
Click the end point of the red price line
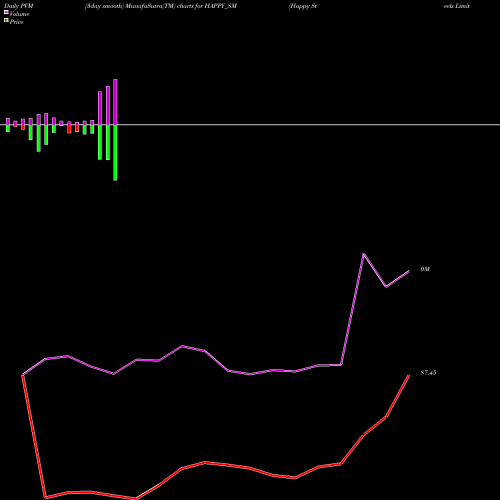409,375
